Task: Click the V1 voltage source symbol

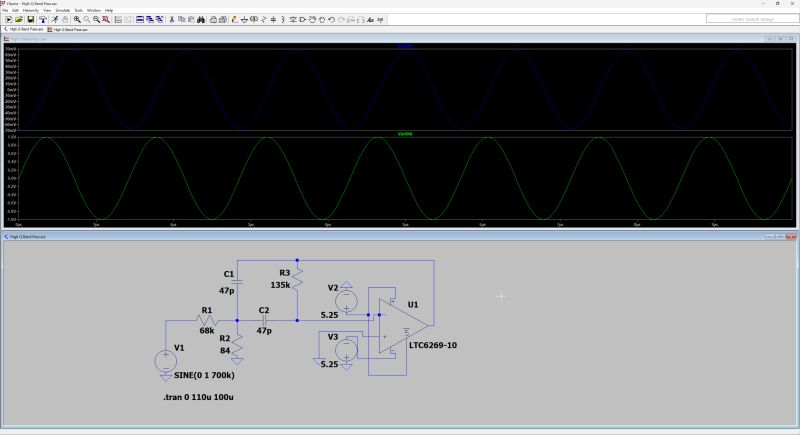Action: [166, 361]
